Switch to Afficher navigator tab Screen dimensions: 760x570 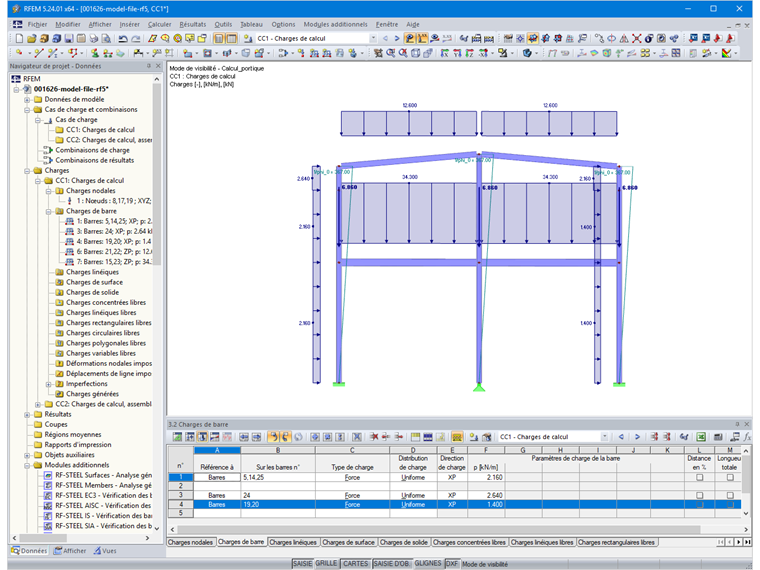70,551
